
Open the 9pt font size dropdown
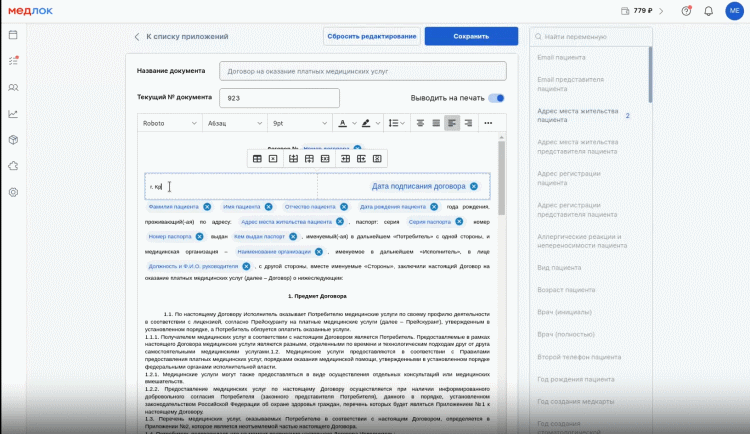[x=299, y=123]
